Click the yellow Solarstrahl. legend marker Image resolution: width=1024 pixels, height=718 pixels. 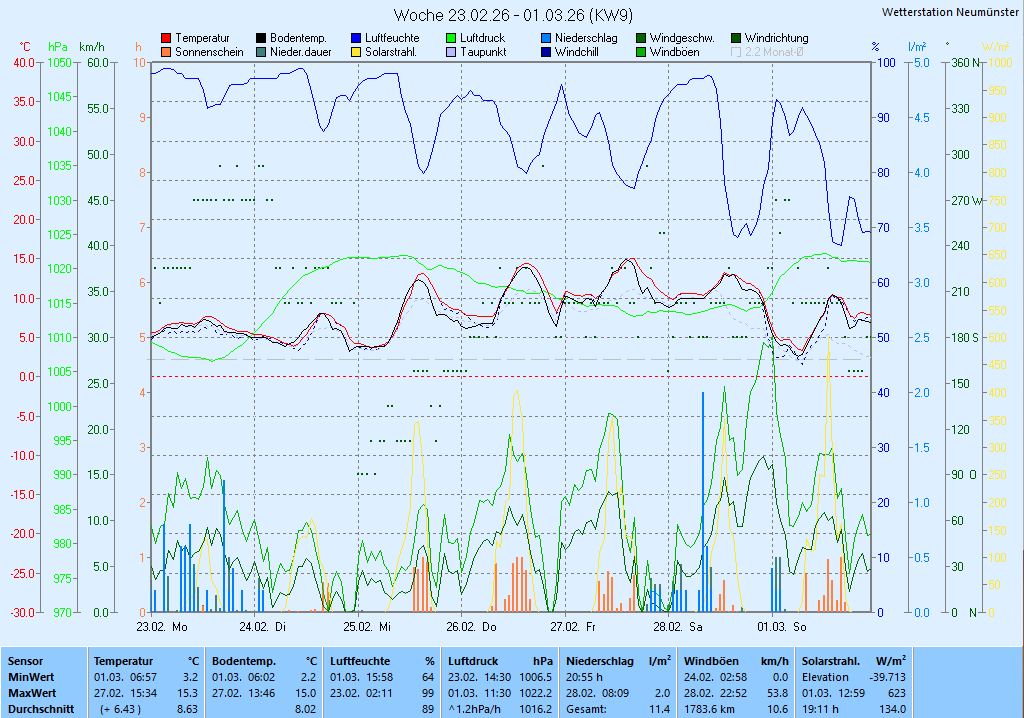click(x=356, y=52)
